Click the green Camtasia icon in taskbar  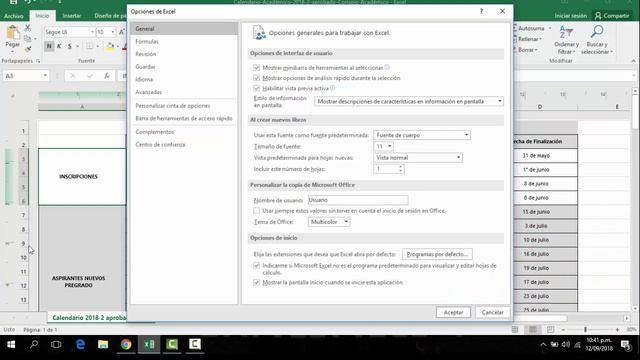(x=172, y=345)
